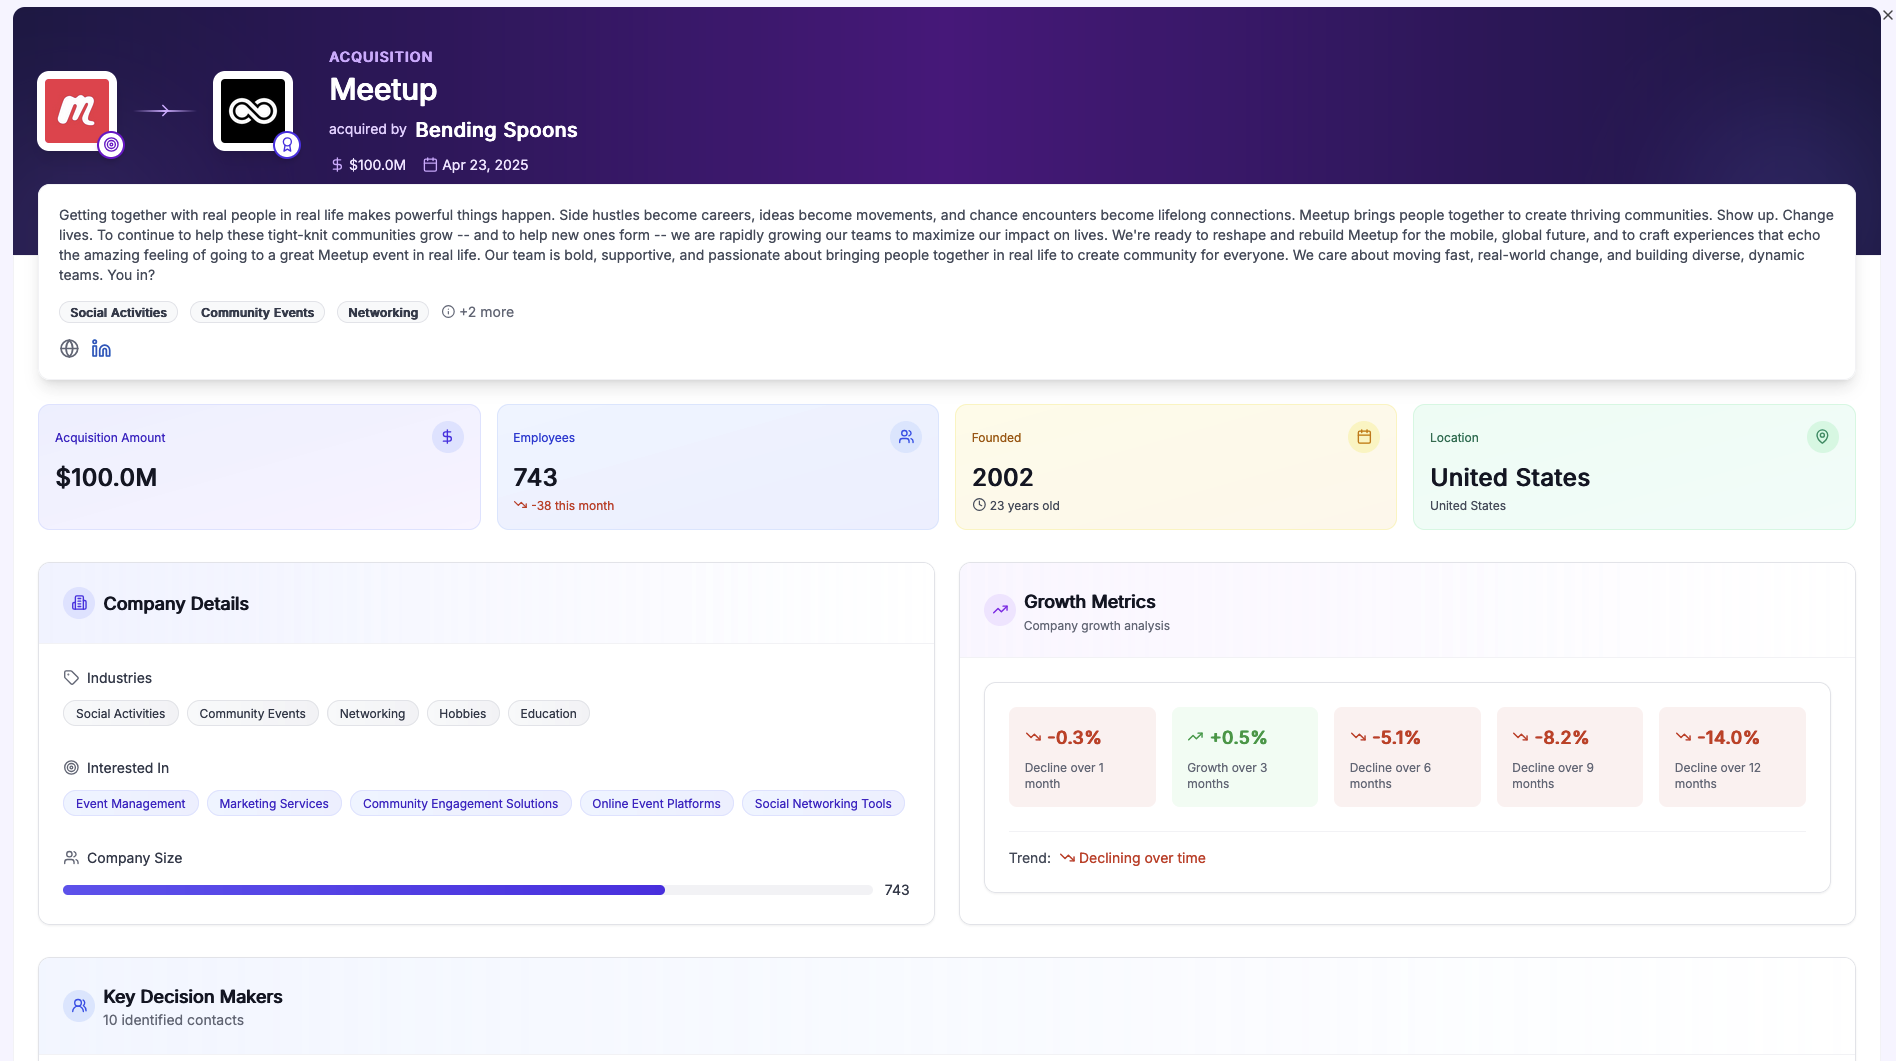Click the dollar icon beside $100.0M header

point(337,165)
